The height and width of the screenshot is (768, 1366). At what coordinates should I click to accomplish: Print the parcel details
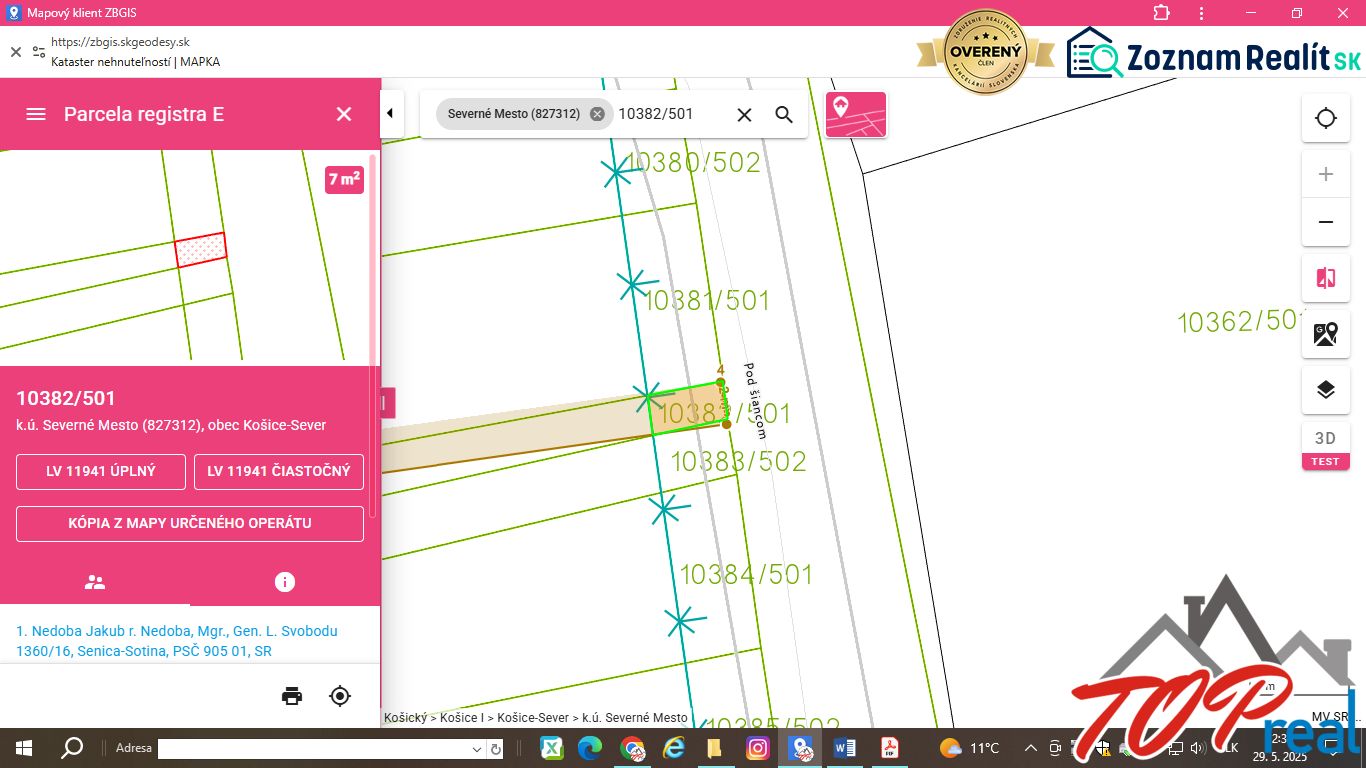(x=292, y=696)
